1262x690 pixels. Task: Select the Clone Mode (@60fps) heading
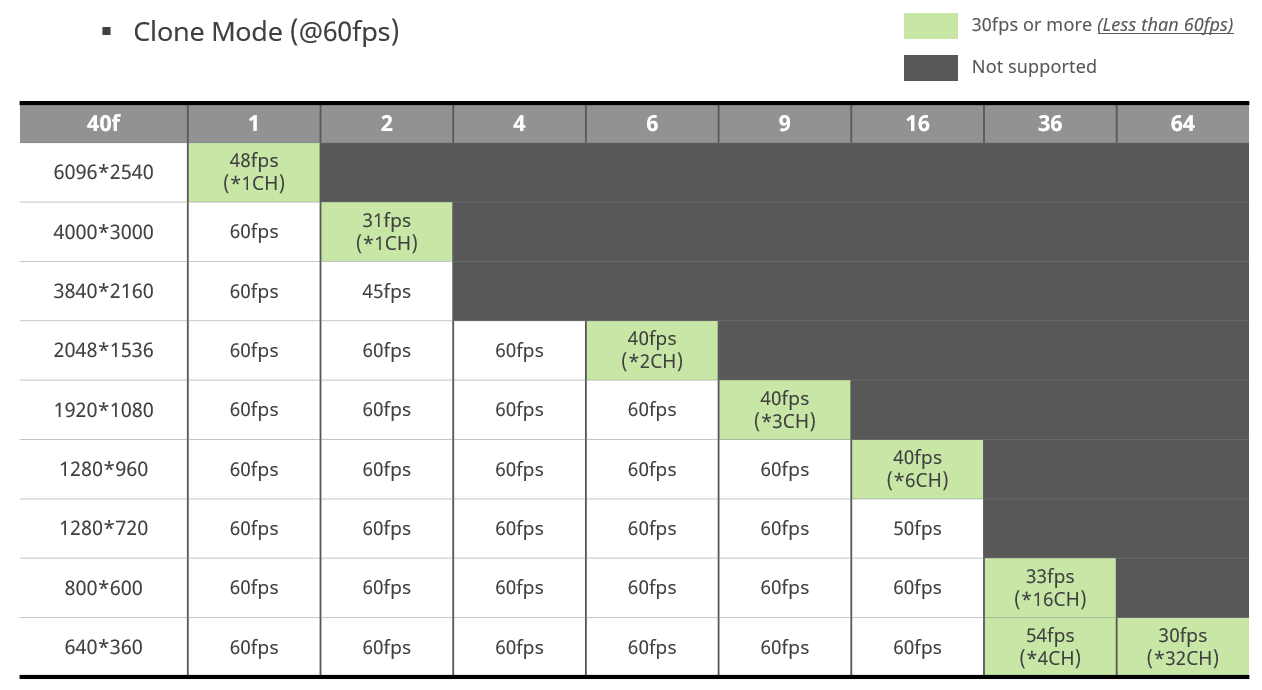click(266, 31)
